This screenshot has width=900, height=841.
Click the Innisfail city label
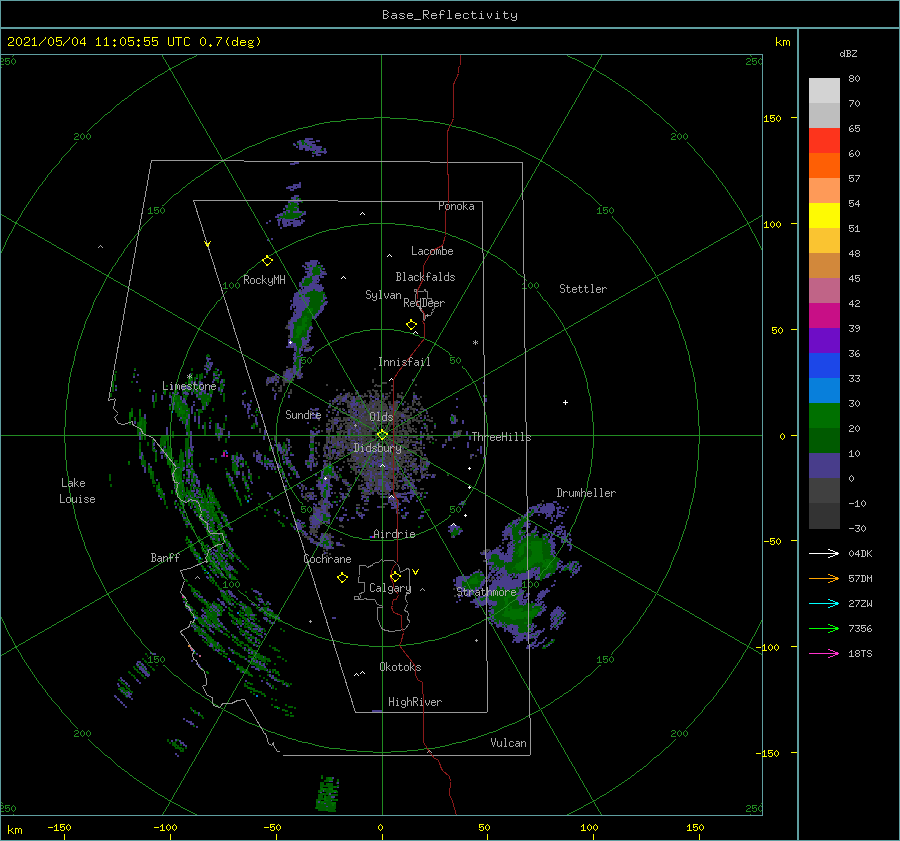404,362
